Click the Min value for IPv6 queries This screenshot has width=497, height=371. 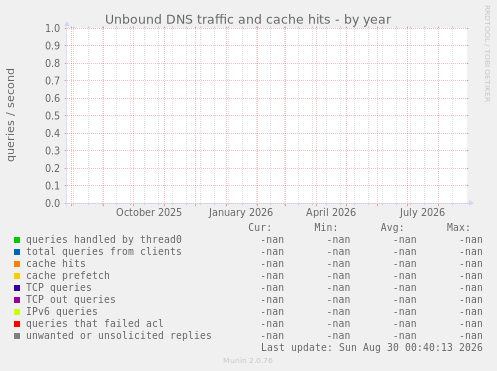pyautogui.click(x=339, y=312)
